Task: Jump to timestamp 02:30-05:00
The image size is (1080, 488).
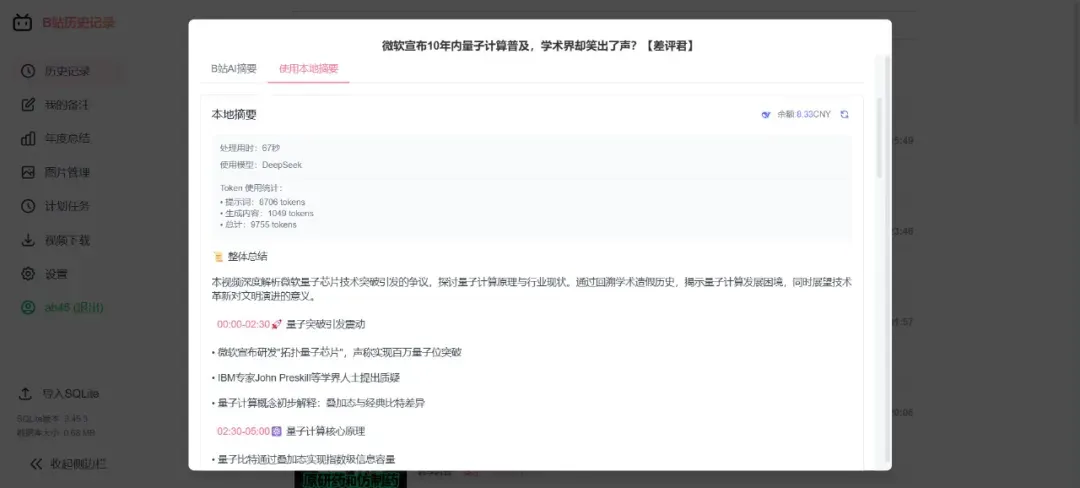Action: coord(243,432)
